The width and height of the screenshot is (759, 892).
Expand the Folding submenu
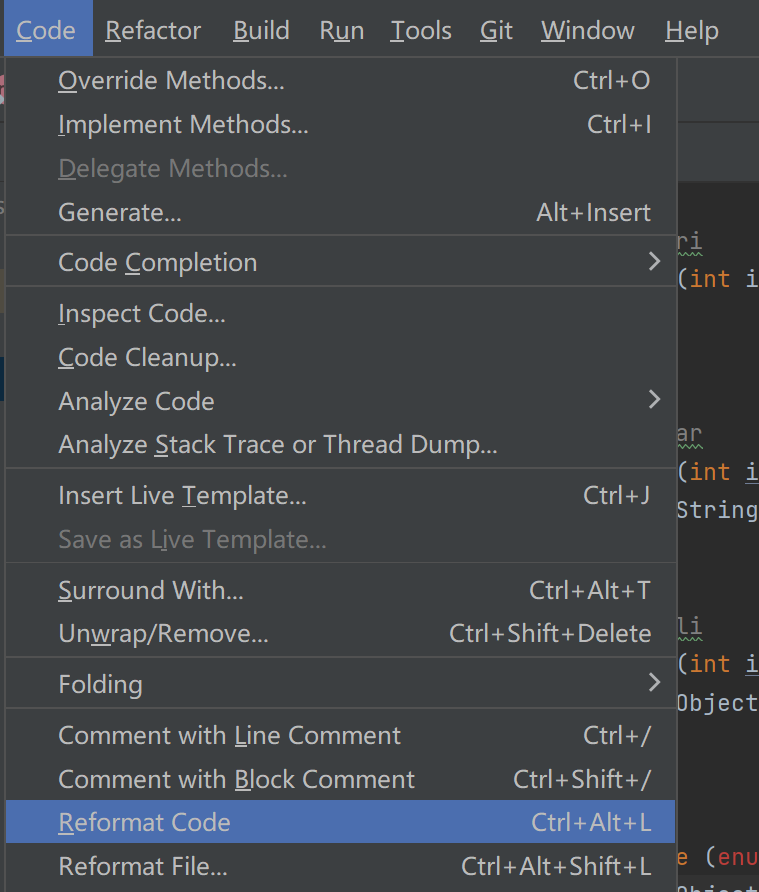[x=101, y=684]
